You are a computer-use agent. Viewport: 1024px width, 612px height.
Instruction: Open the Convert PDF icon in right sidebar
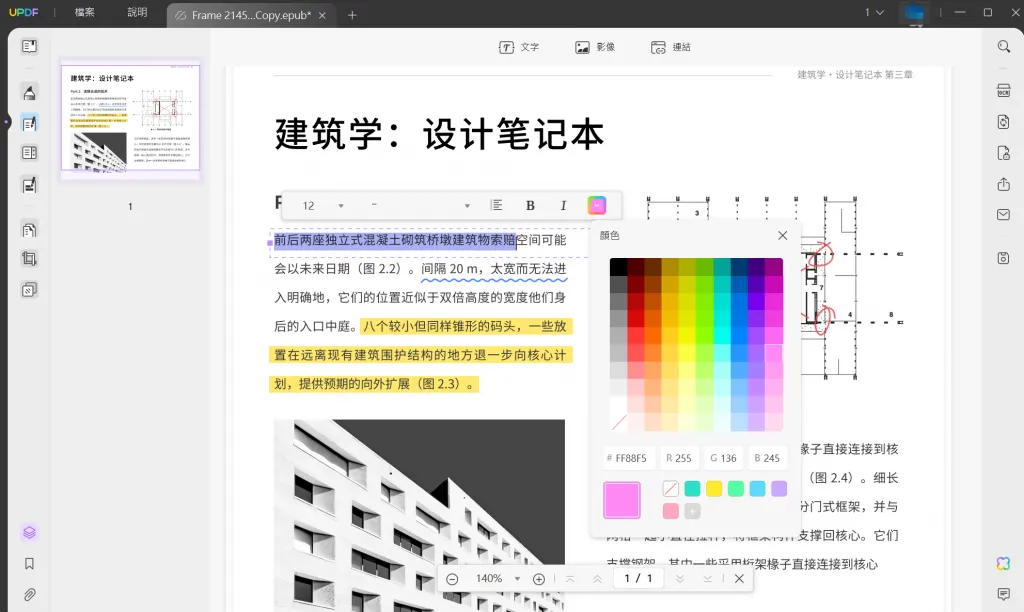coord(1004,122)
